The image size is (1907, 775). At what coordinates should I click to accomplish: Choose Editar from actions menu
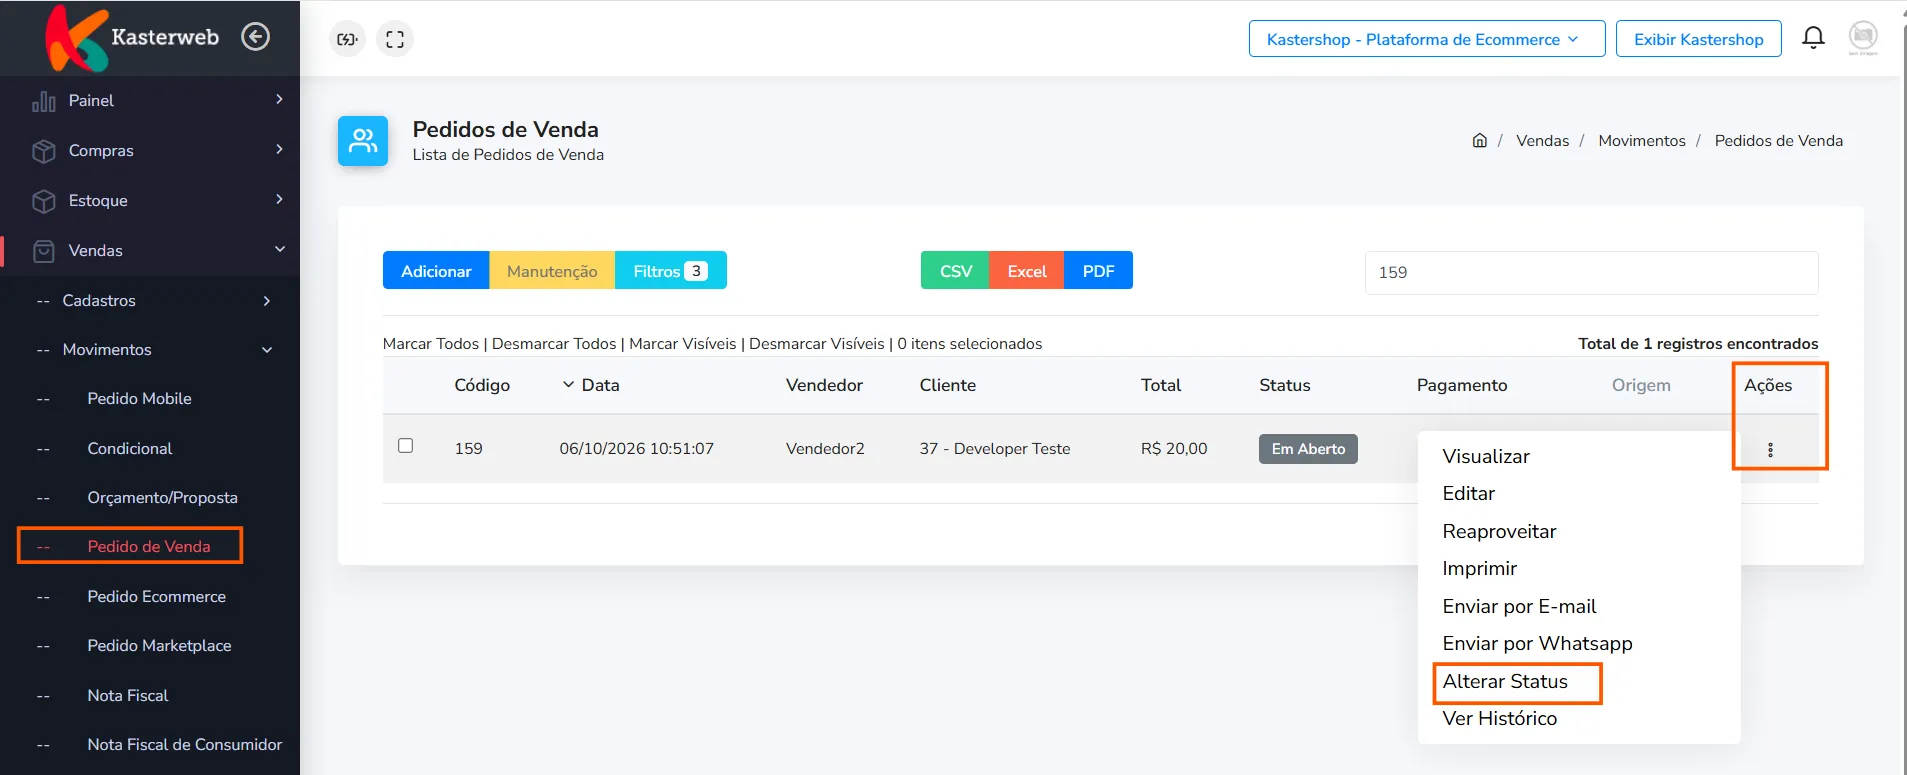1468,493
